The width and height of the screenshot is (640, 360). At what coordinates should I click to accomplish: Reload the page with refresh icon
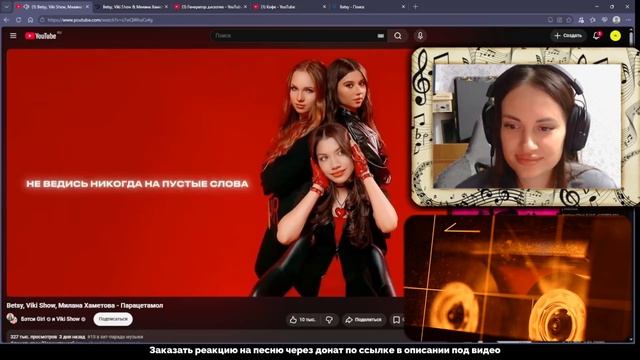coord(18,20)
